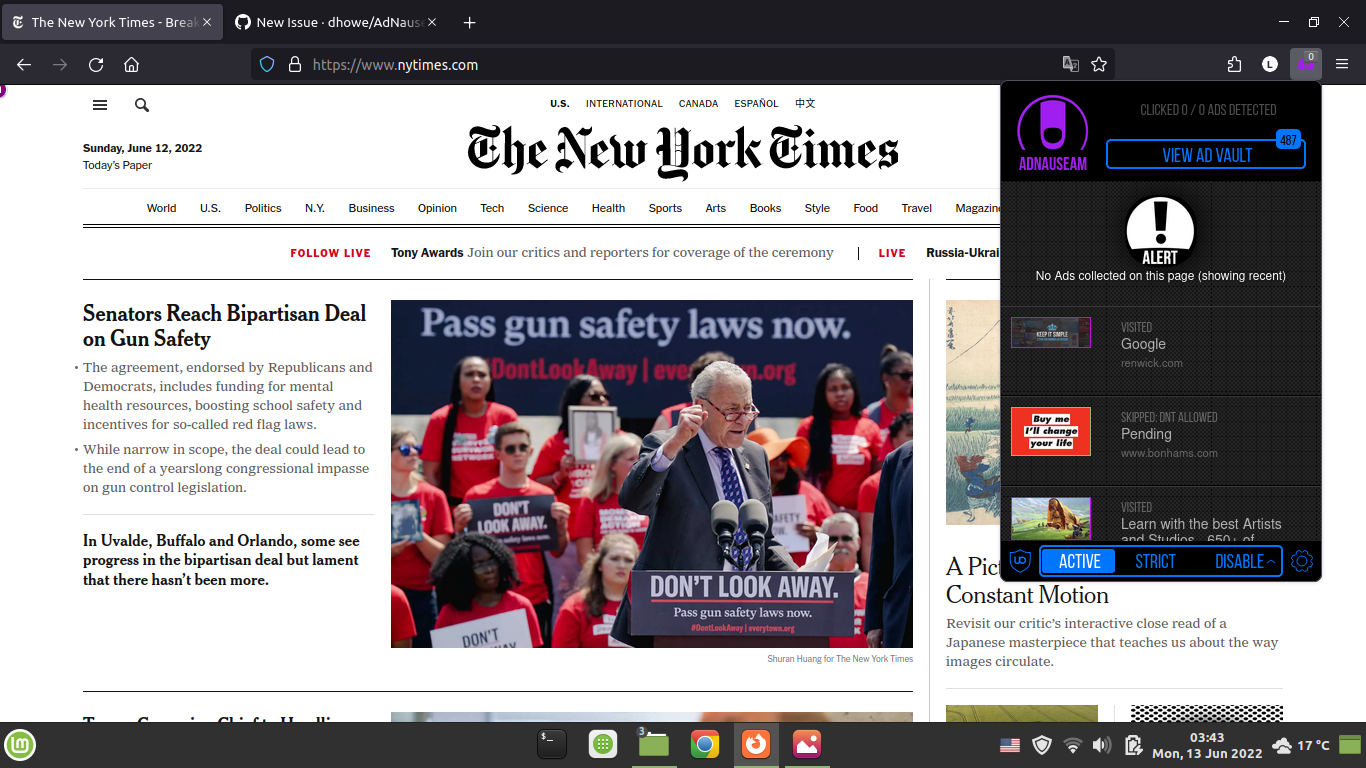The width and height of the screenshot is (1366, 768).
Task: Open the AdNauseam extension icon in browser toolbar
Action: tap(1306, 63)
